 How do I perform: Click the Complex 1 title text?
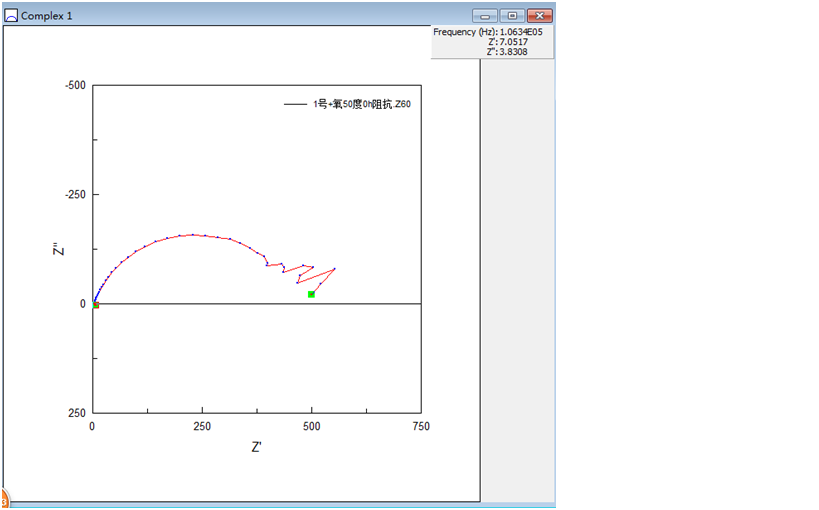[46, 16]
